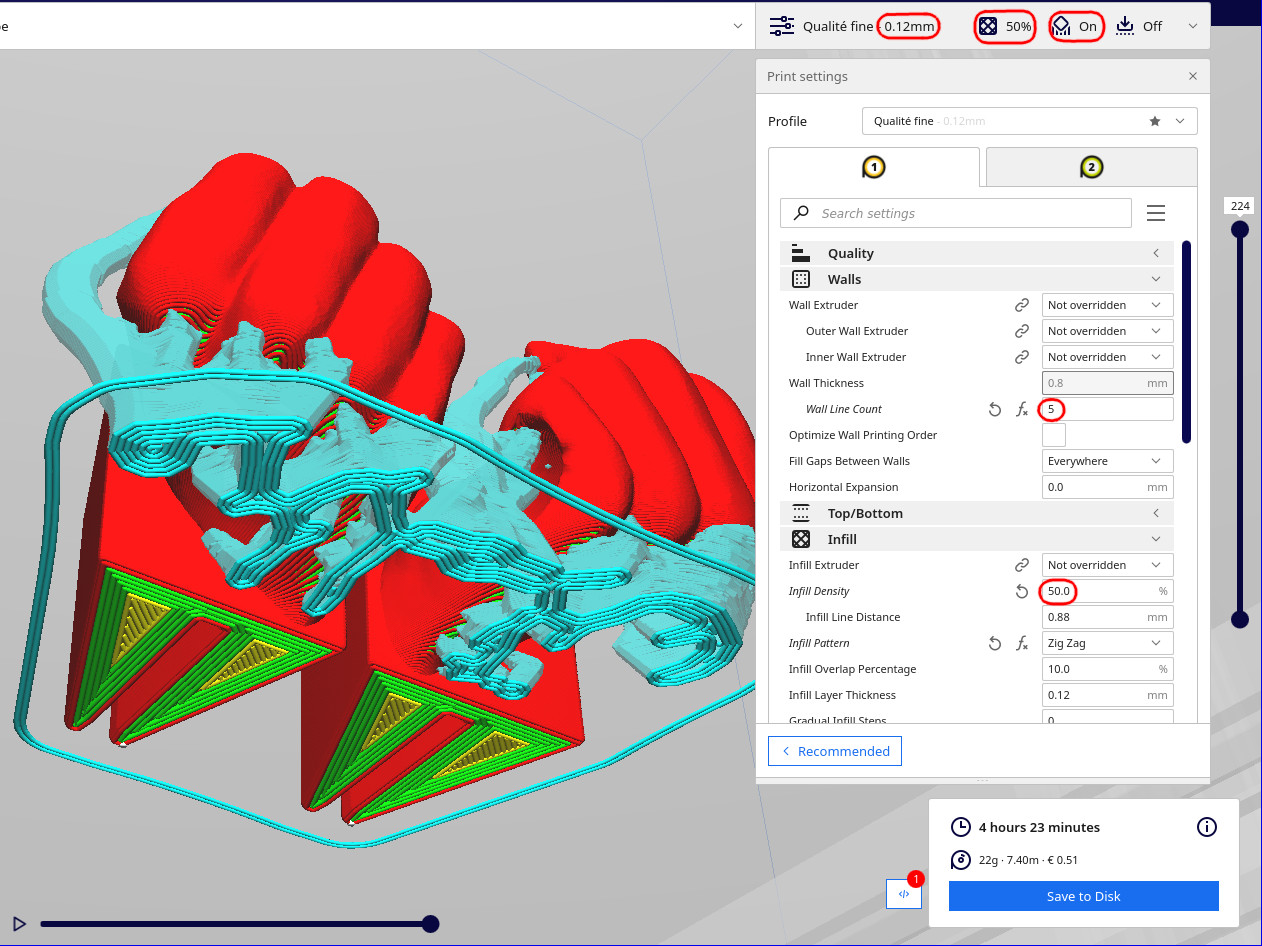Click the Infill category icon

click(x=800, y=539)
